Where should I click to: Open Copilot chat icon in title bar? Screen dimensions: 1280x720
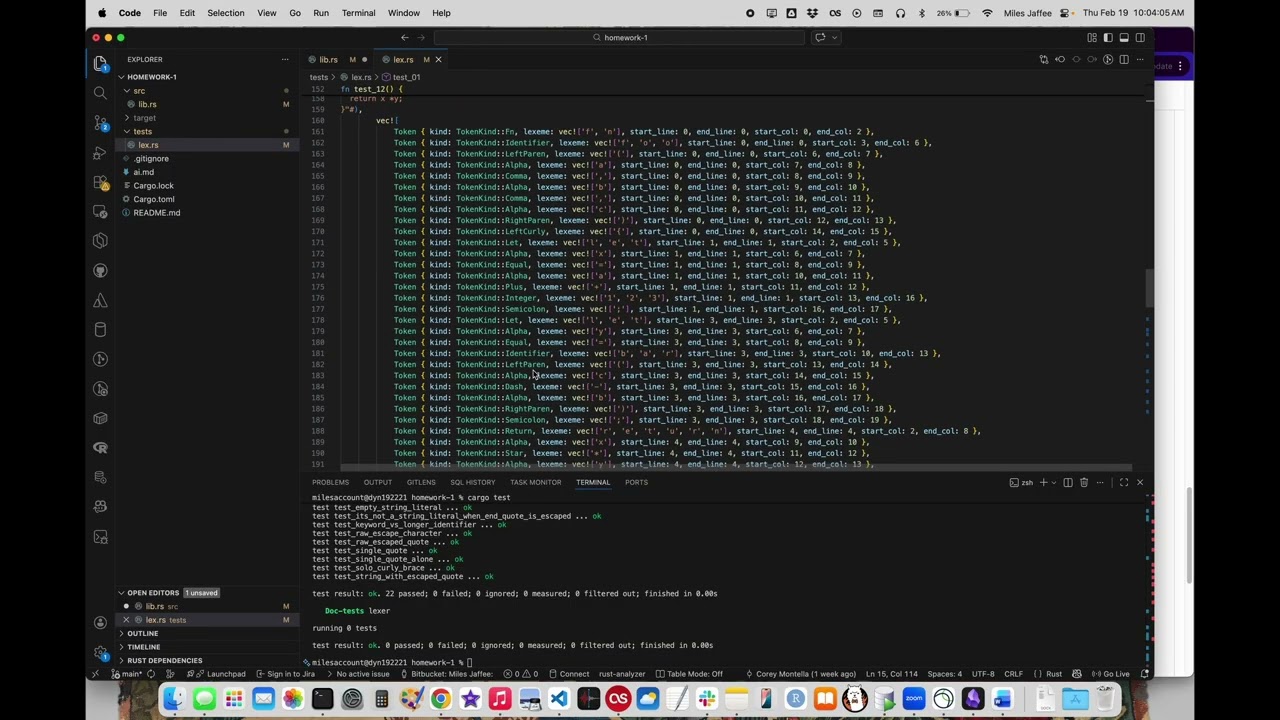pyautogui.click(x=819, y=37)
